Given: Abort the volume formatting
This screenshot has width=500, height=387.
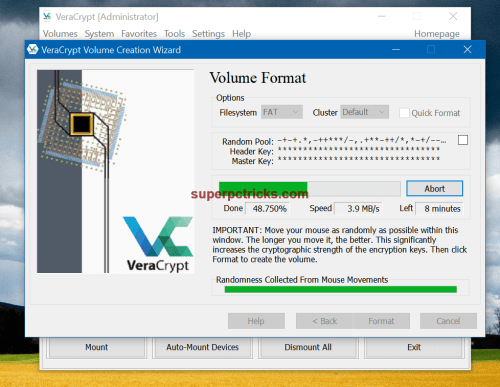Looking at the screenshot, I should click(435, 189).
